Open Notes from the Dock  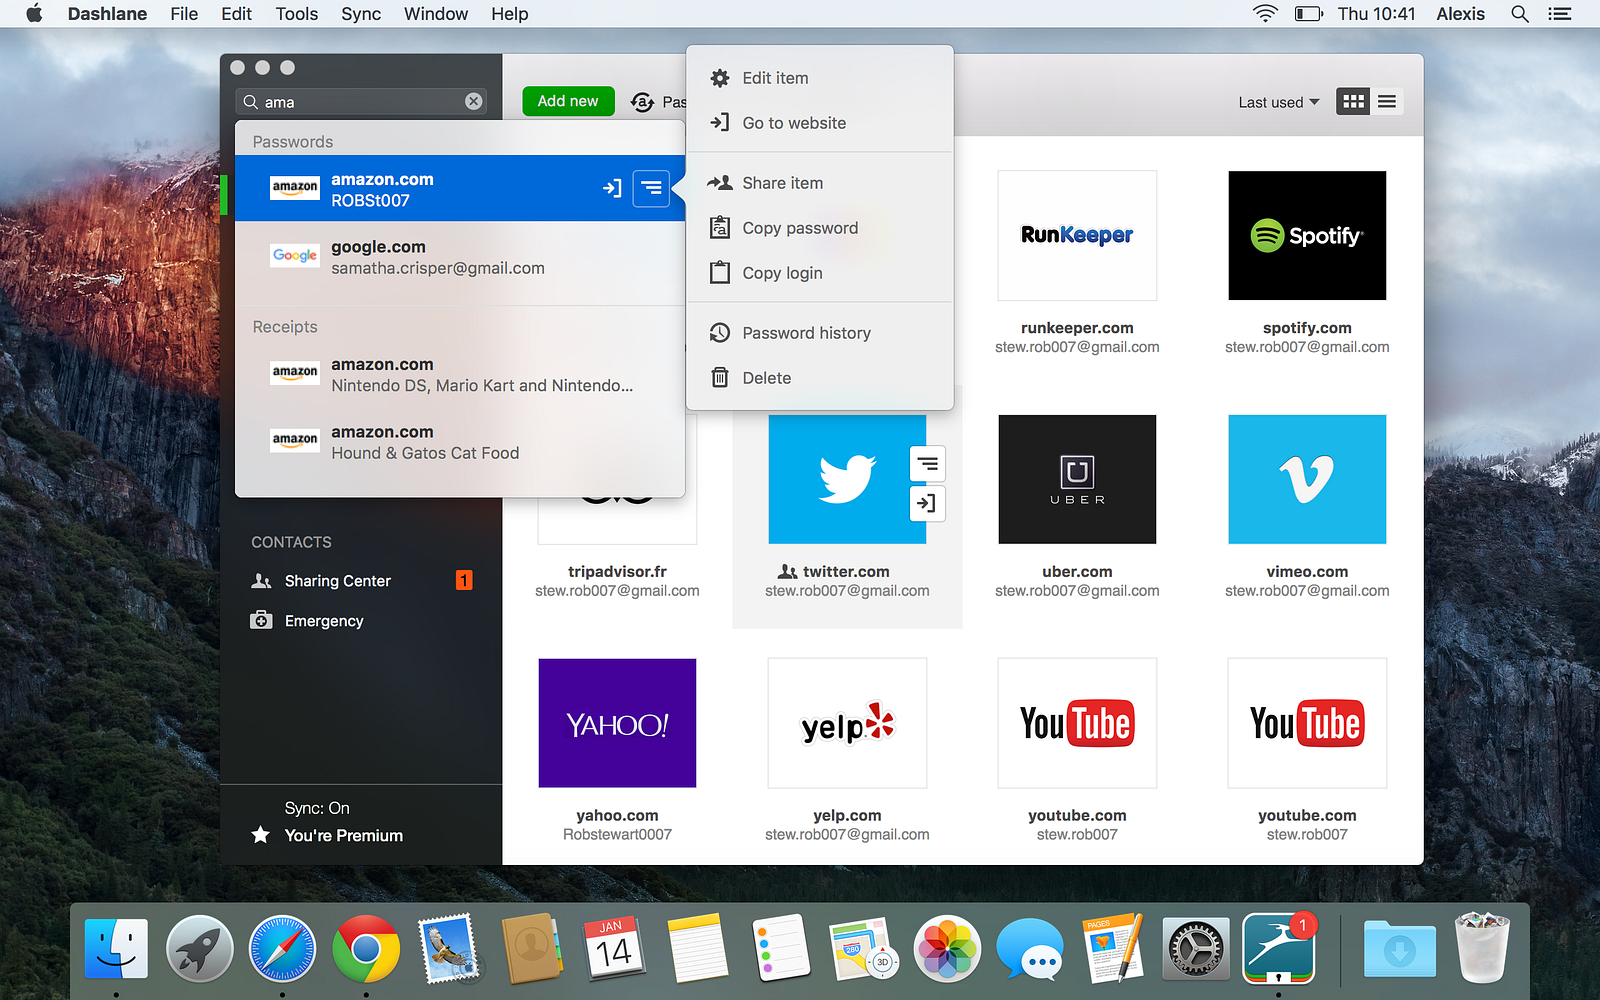(698, 948)
